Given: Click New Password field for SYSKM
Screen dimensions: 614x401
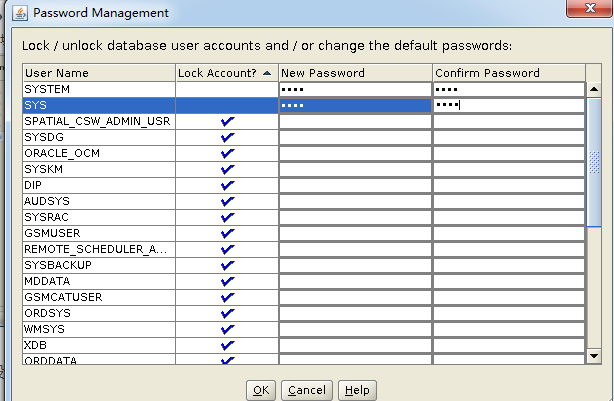Looking at the screenshot, I should (355, 169).
